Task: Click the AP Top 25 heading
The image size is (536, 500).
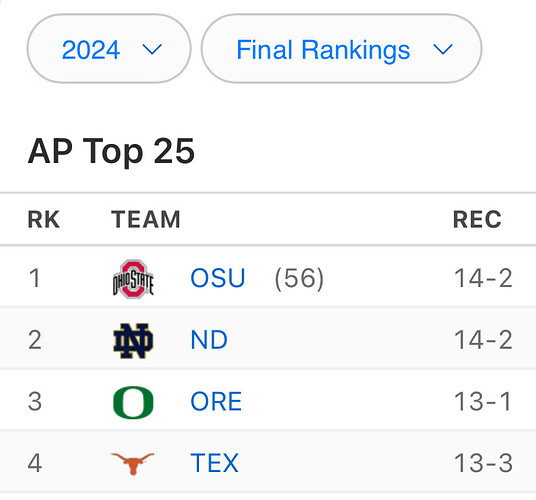Action: point(111,151)
